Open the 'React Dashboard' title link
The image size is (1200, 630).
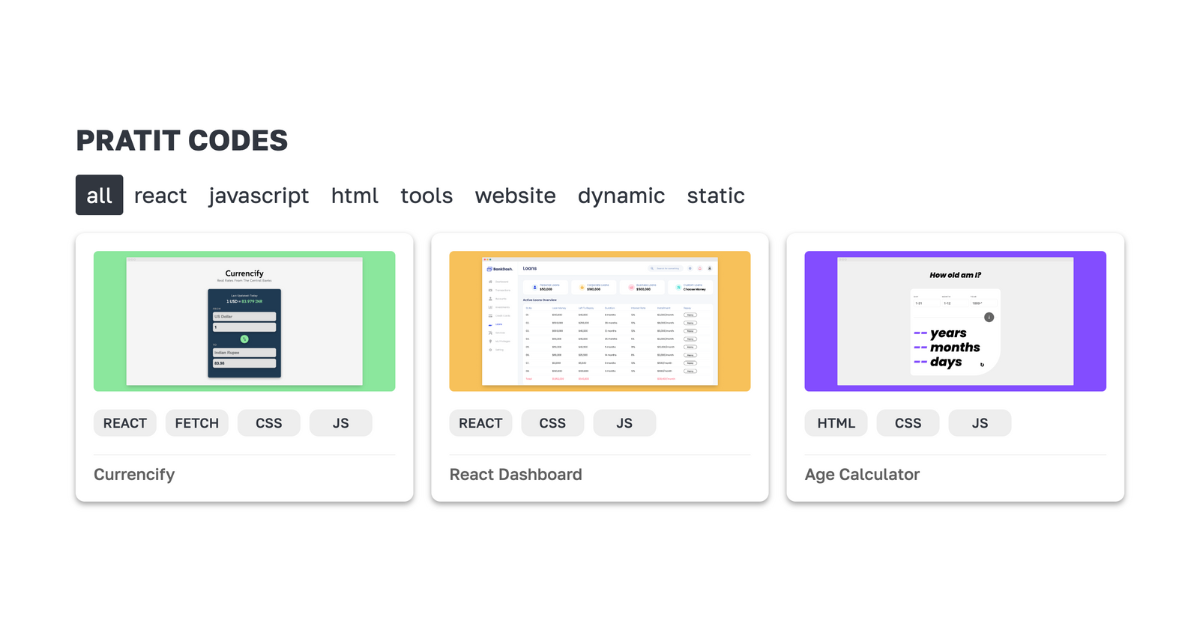pos(515,474)
